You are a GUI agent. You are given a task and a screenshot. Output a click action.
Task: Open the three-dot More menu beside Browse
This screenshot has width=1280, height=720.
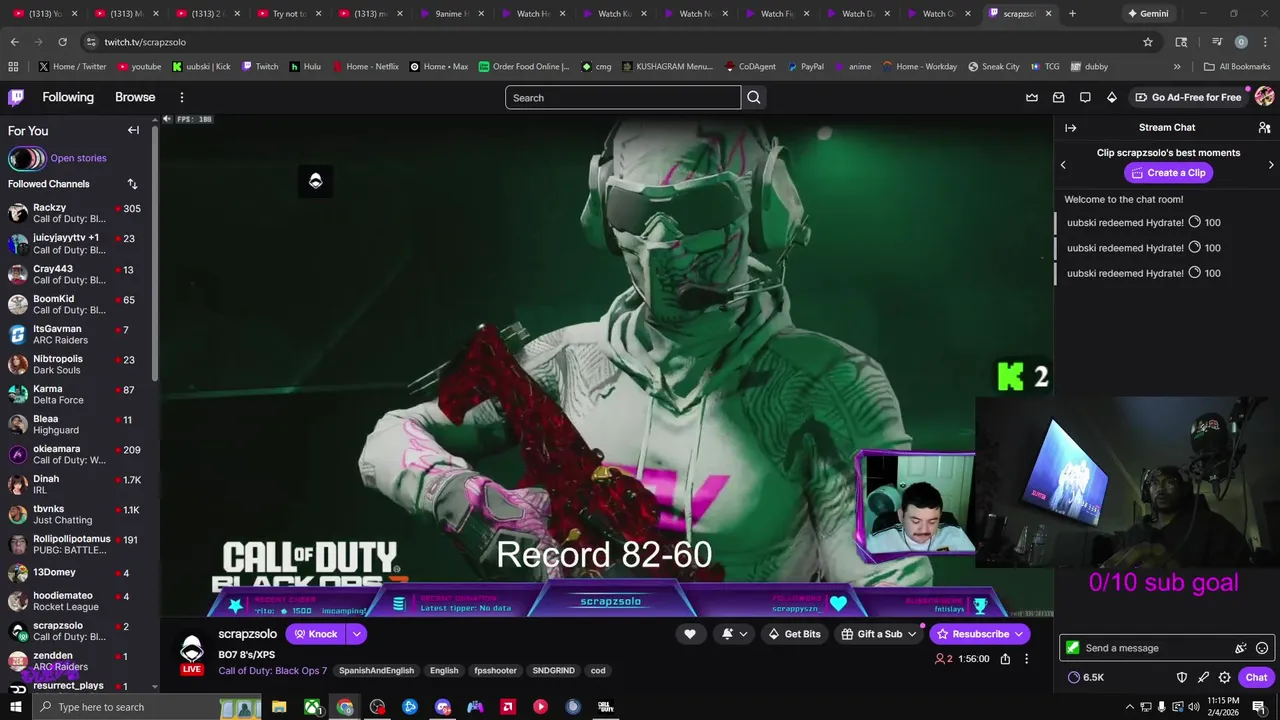(x=182, y=97)
